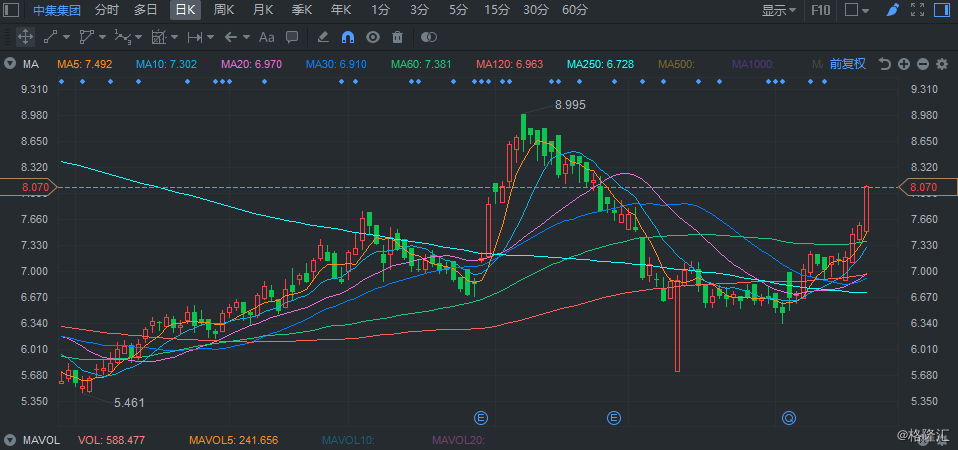Toggle the right sidebar panel
The image size is (958, 450).
point(941,10)
